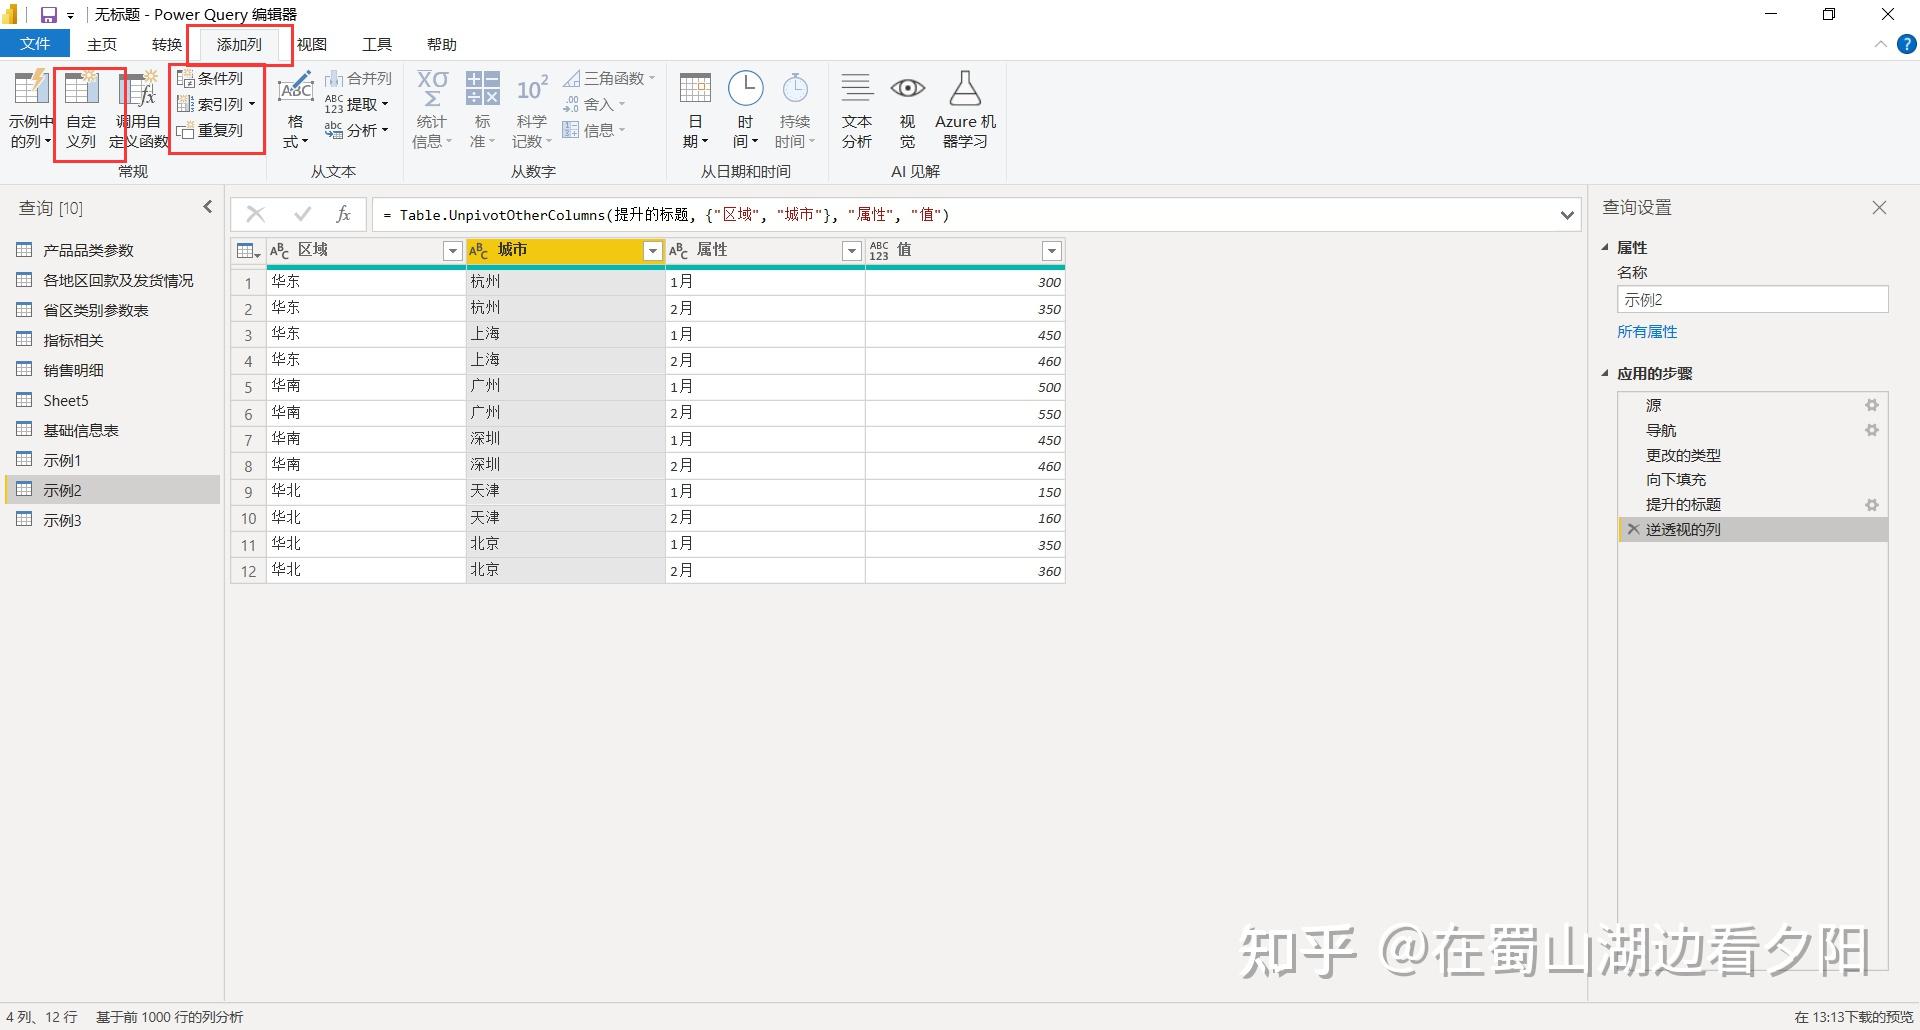Click the Extract (提取) text tool
Viewport: 1920px width, 1030px height.
tap(356, 104)
